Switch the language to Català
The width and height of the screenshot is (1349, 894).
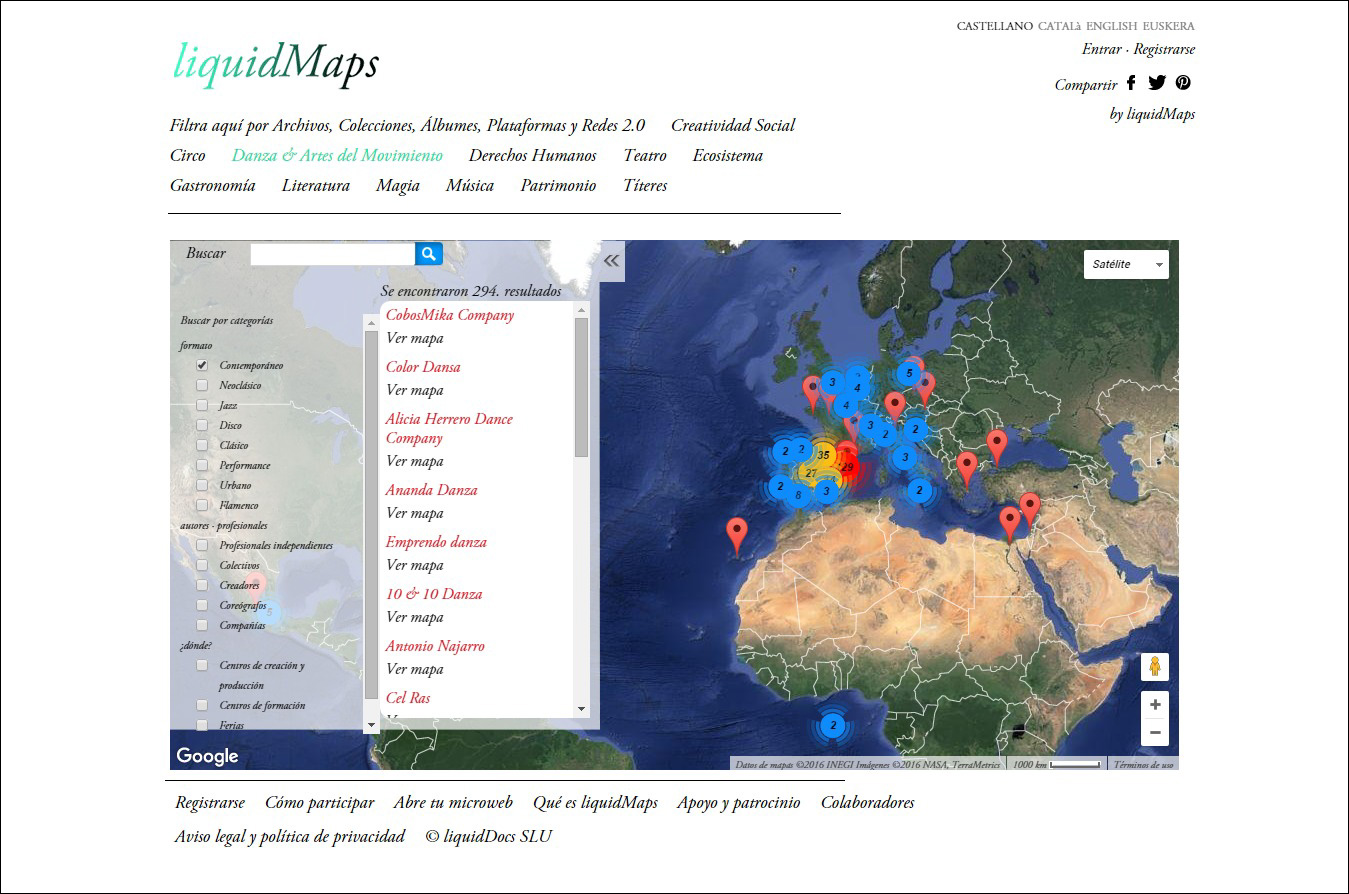pos(1060,26)
